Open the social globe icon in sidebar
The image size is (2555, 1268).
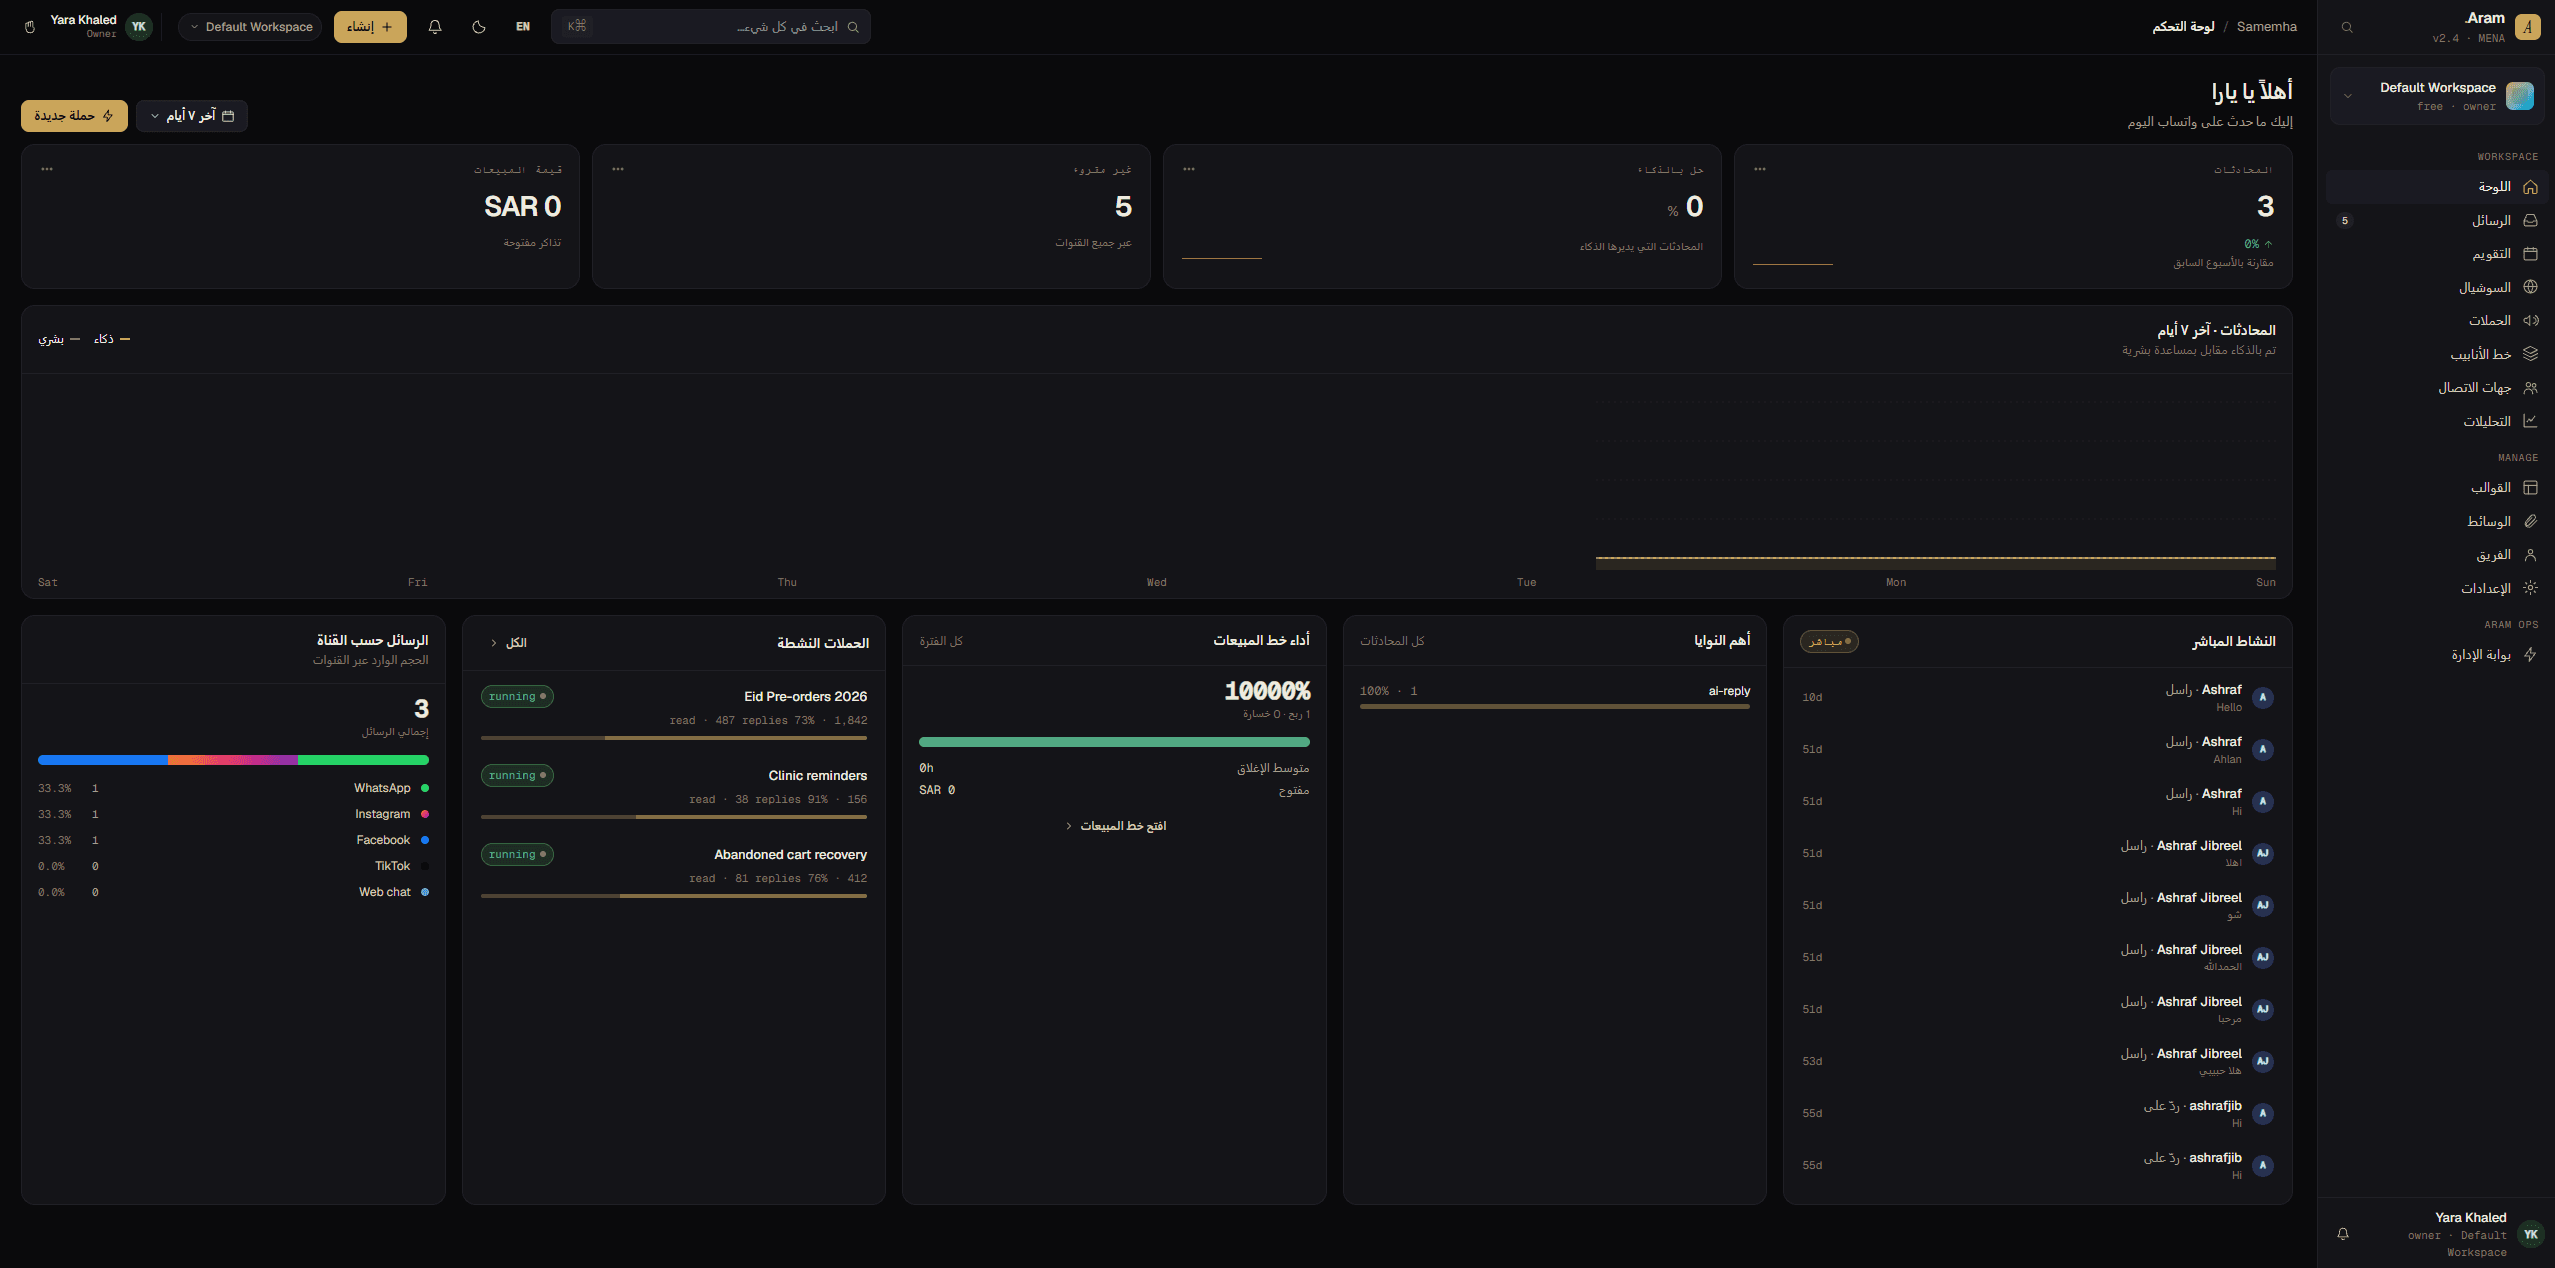2530,287
